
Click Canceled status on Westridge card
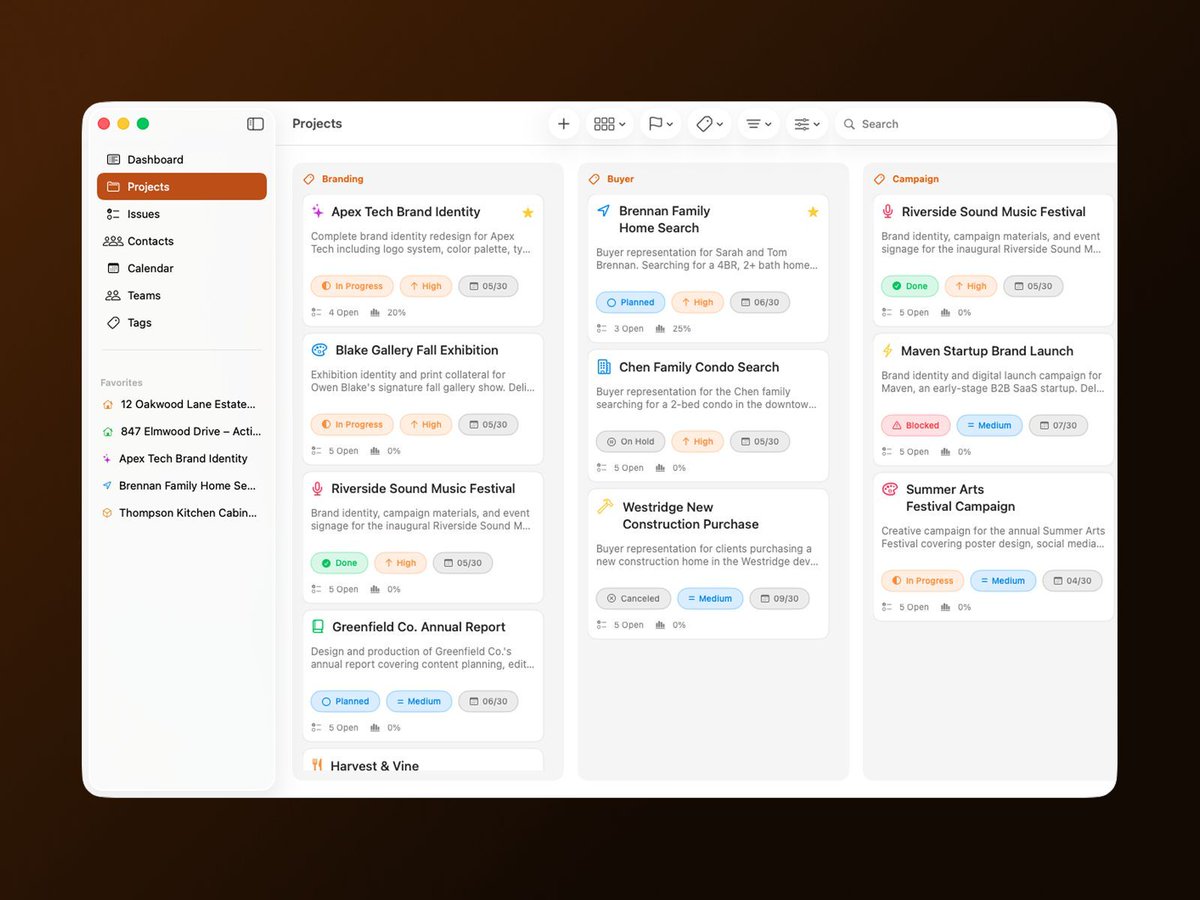633,599
